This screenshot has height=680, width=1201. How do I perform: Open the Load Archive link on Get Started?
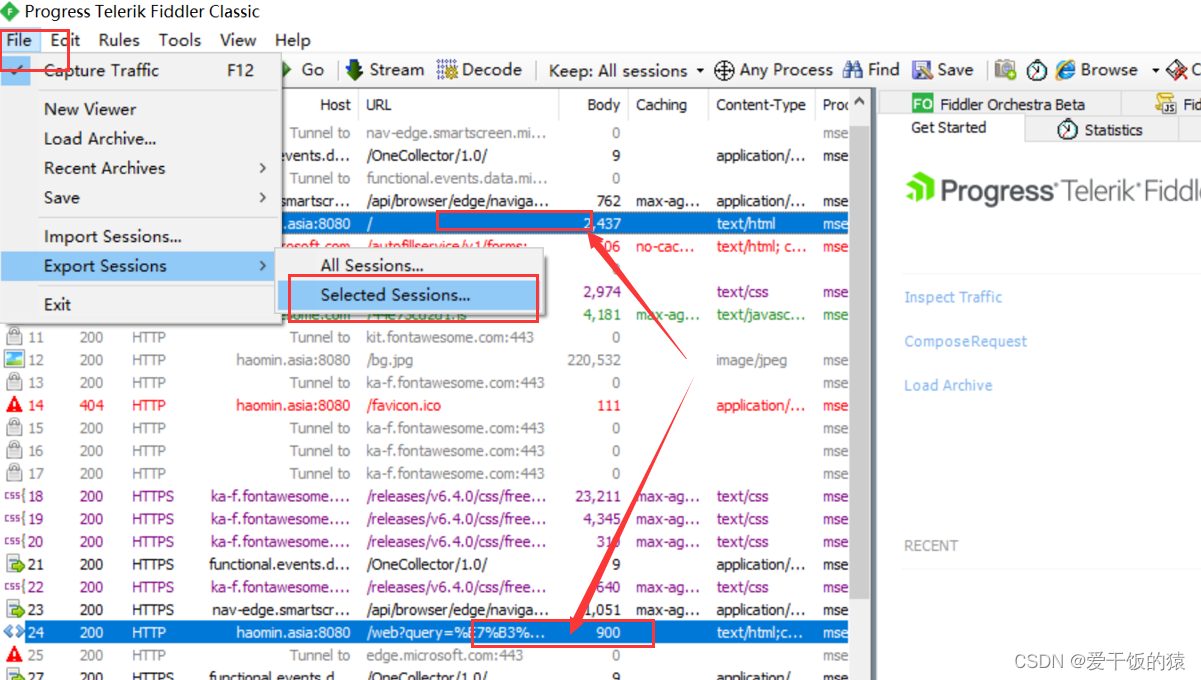948,385
